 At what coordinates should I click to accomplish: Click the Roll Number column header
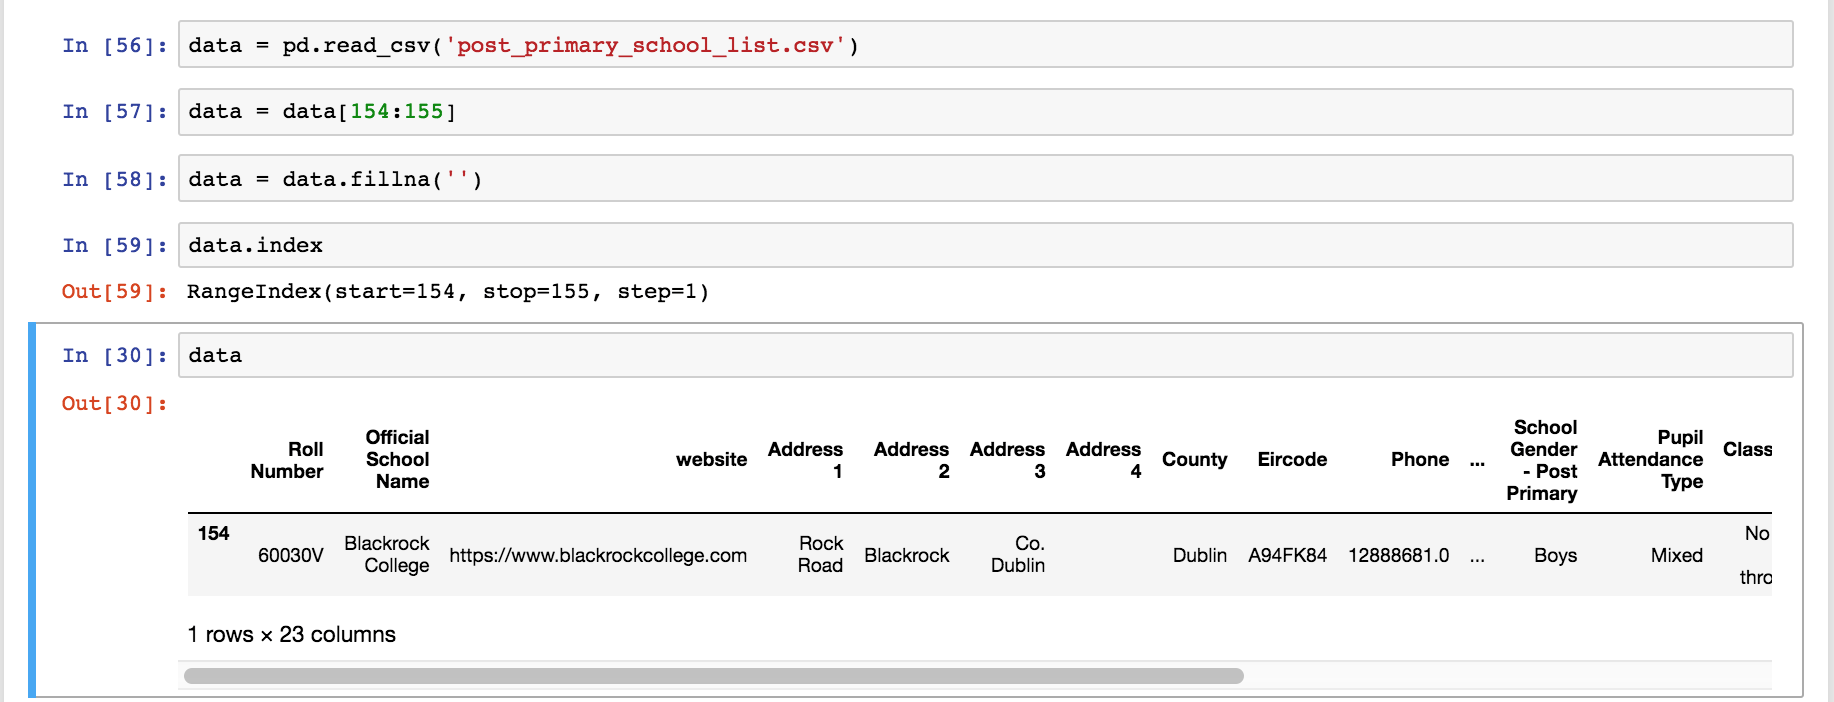pyautogui.click(x=287, y=460)
